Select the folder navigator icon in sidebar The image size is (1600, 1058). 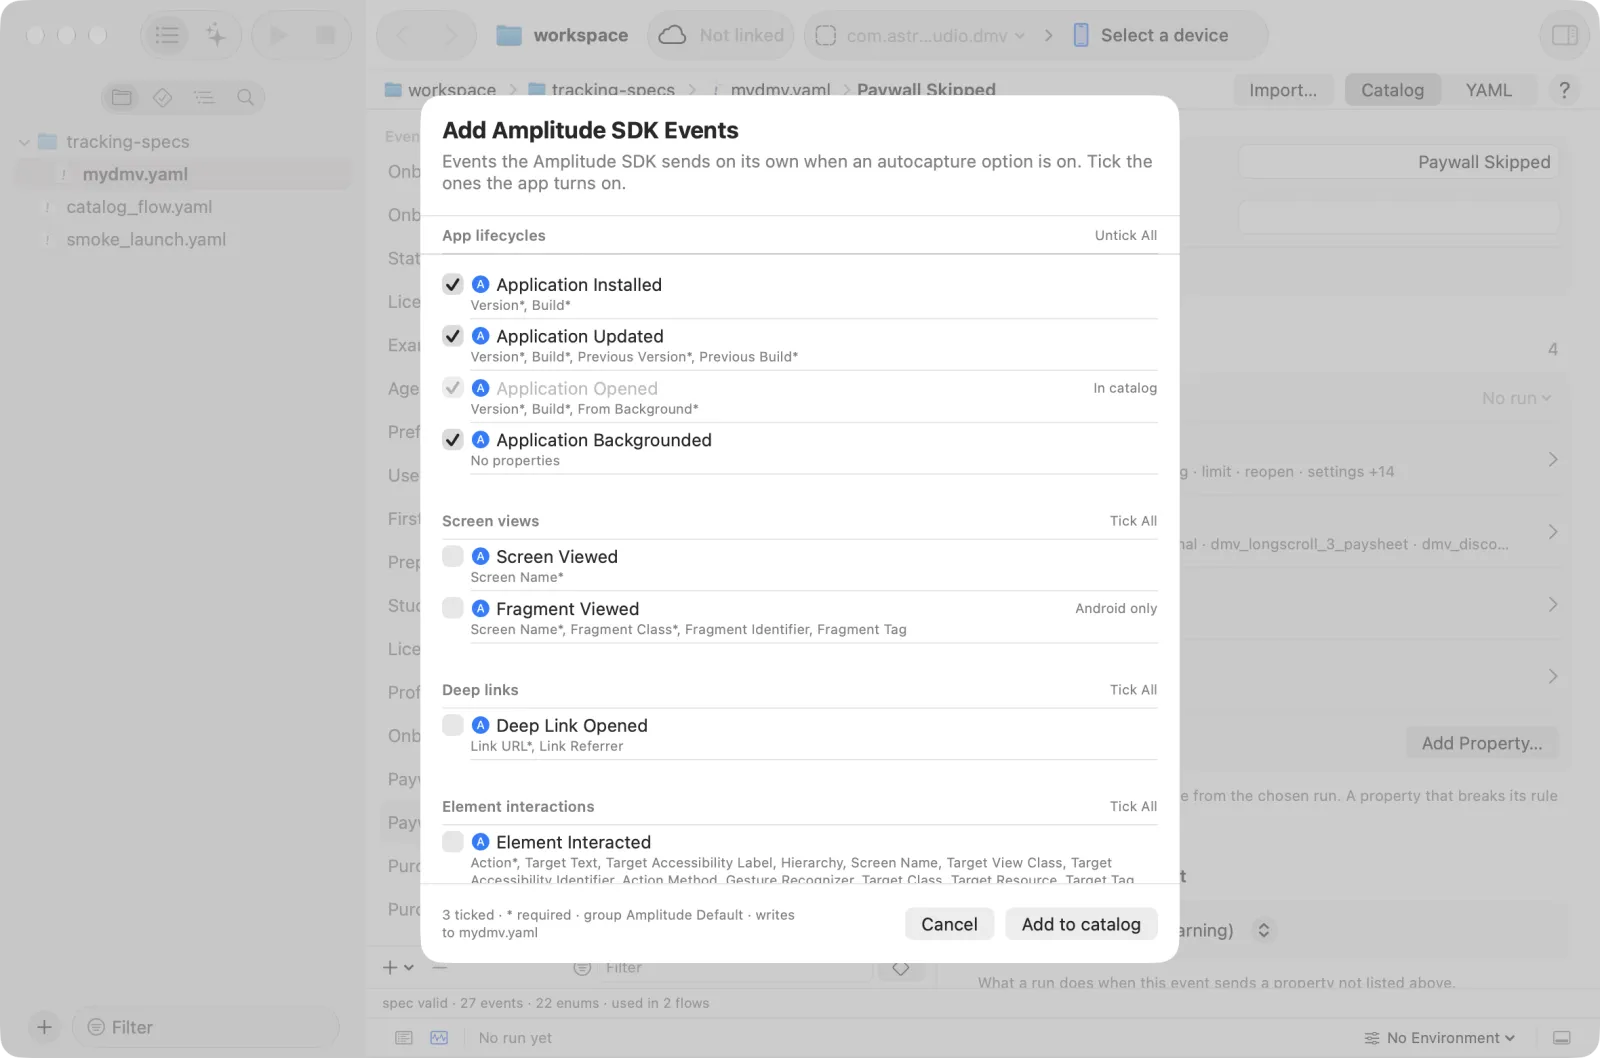(122, 97)
